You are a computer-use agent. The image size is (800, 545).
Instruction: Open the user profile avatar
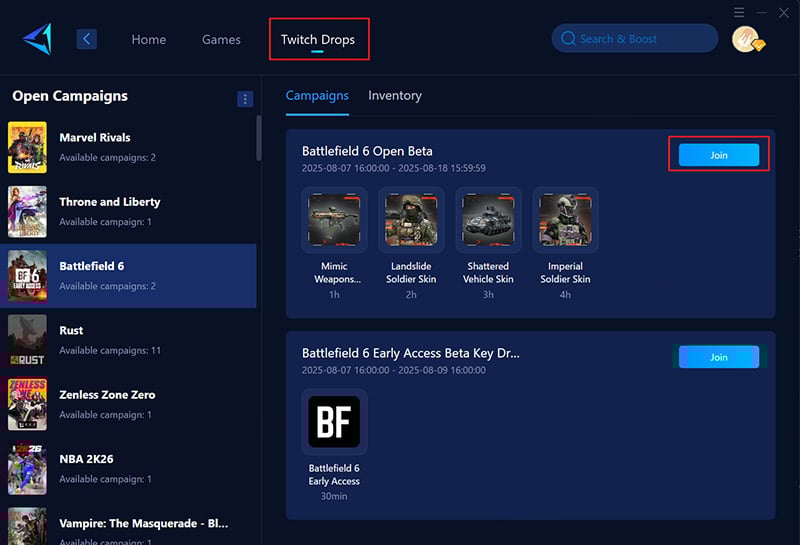[747, 39]
